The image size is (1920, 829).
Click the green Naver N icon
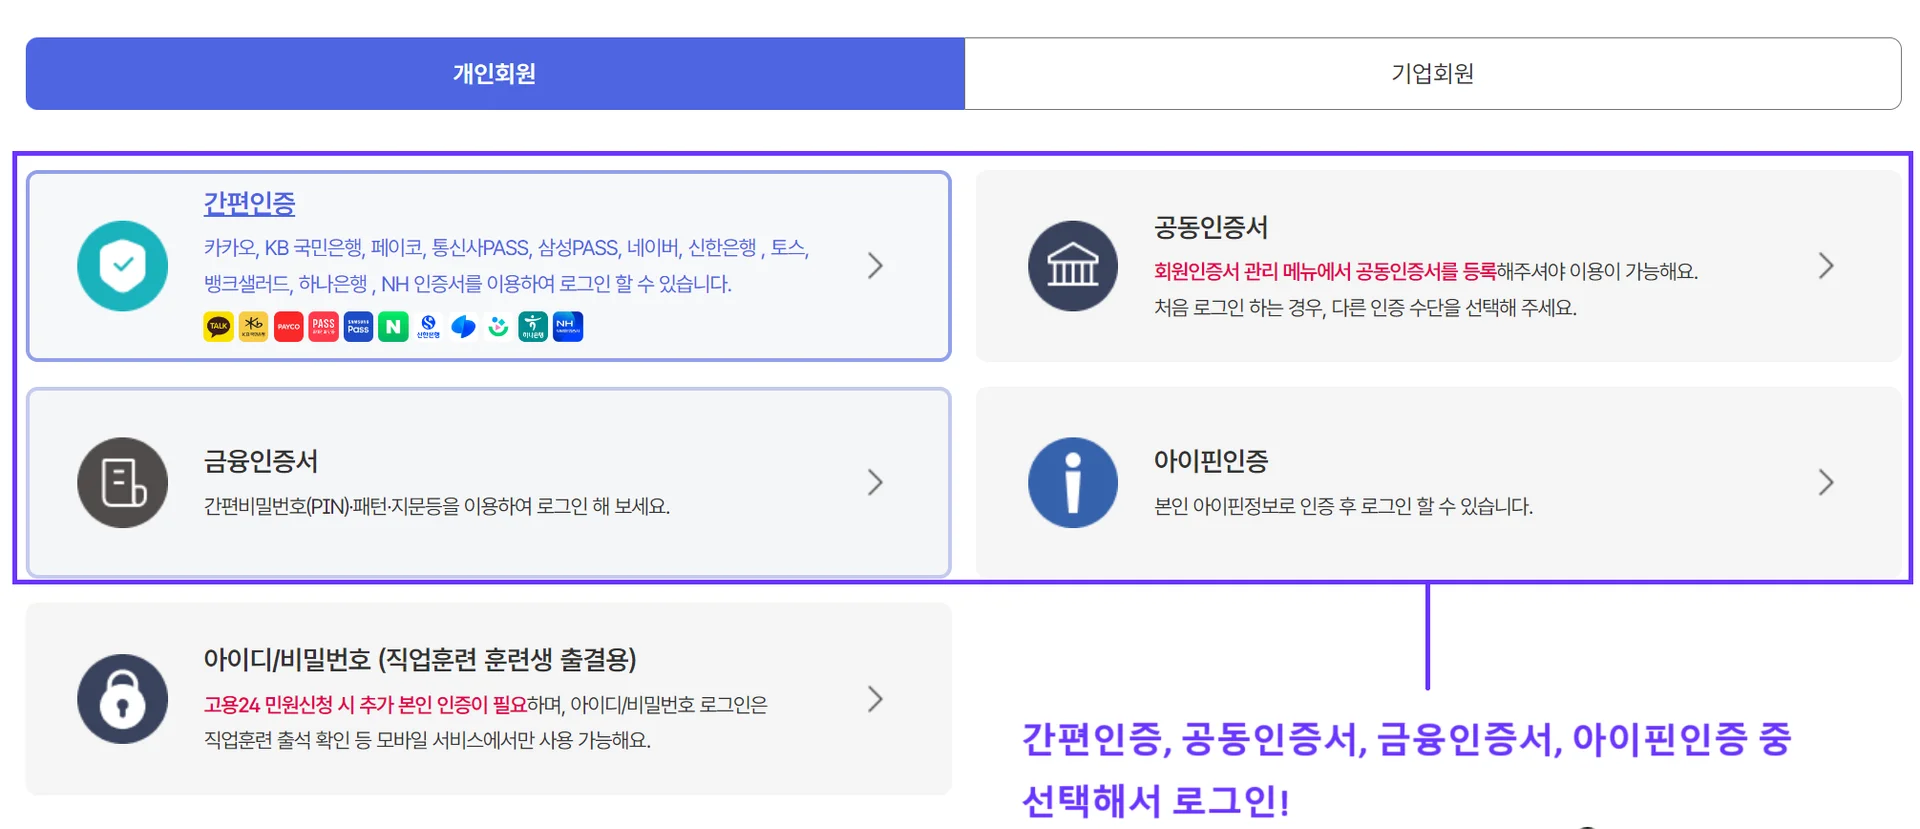tap(393, 326)
